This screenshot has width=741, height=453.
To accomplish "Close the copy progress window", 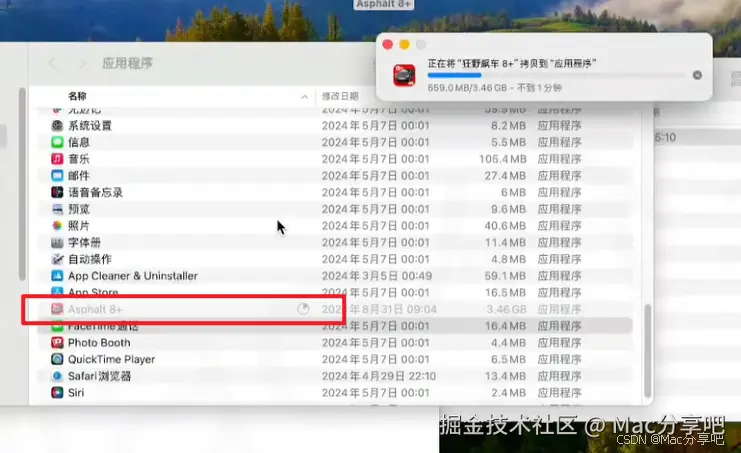I will pyautogui.click(x=388, y=44).
